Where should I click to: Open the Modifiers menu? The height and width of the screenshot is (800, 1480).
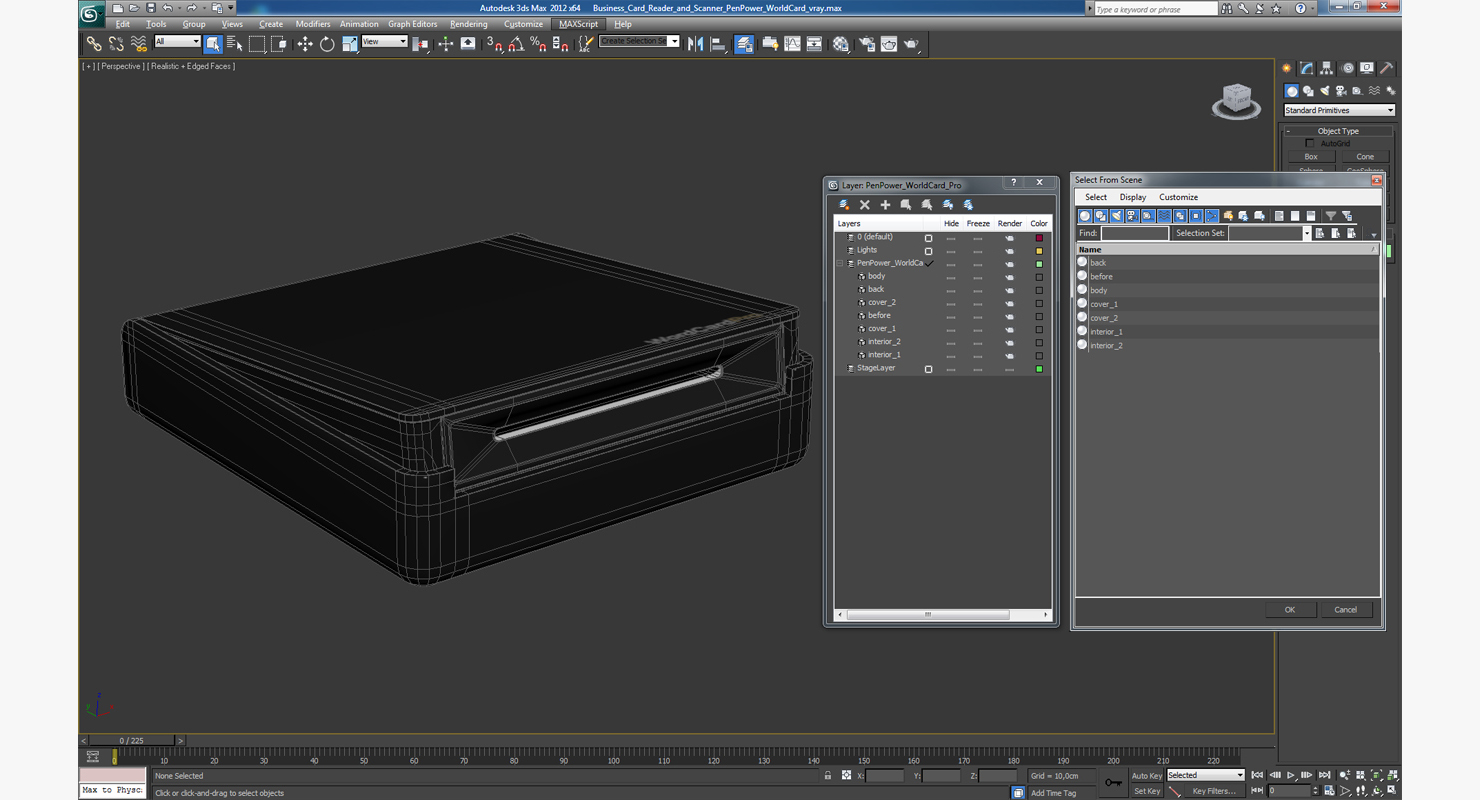pyautogui.click(x=313, y=24)
